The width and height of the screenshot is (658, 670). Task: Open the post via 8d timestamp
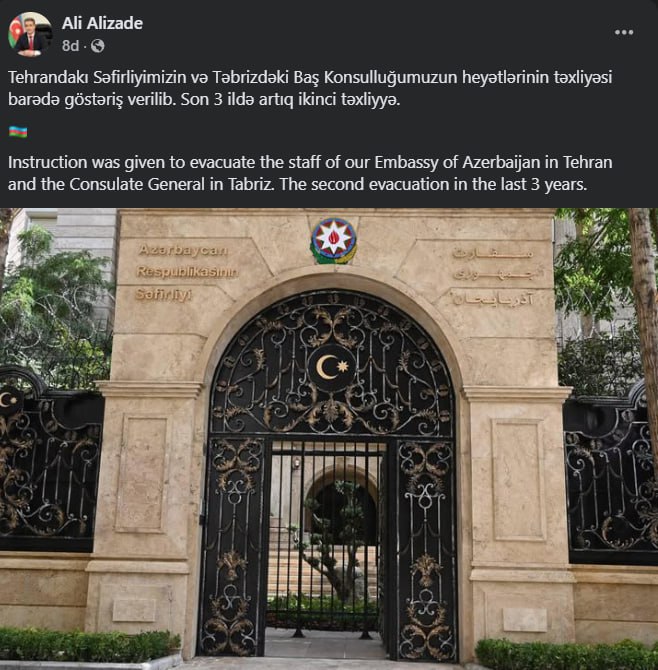(x=70, y=46)
